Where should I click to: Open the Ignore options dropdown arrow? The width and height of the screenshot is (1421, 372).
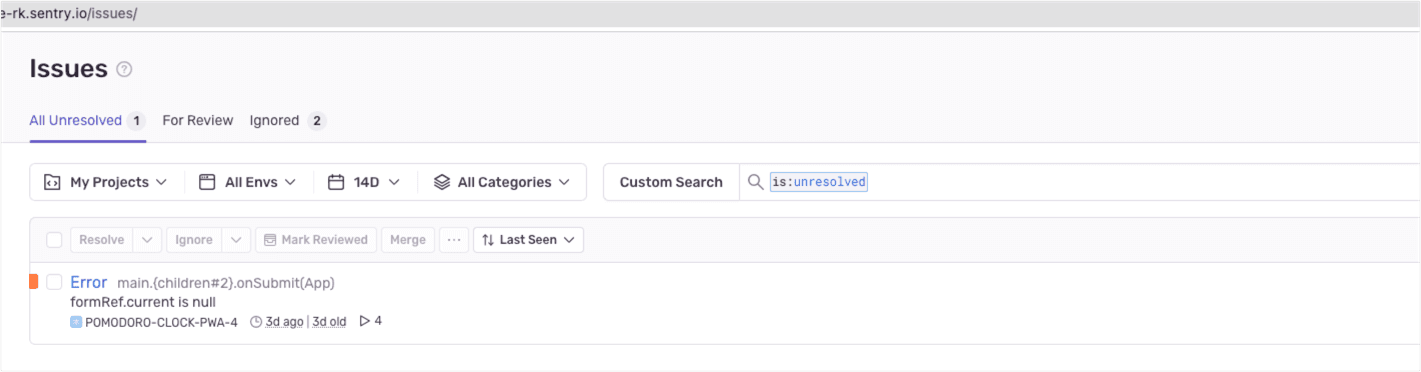[x=236, y=240]
